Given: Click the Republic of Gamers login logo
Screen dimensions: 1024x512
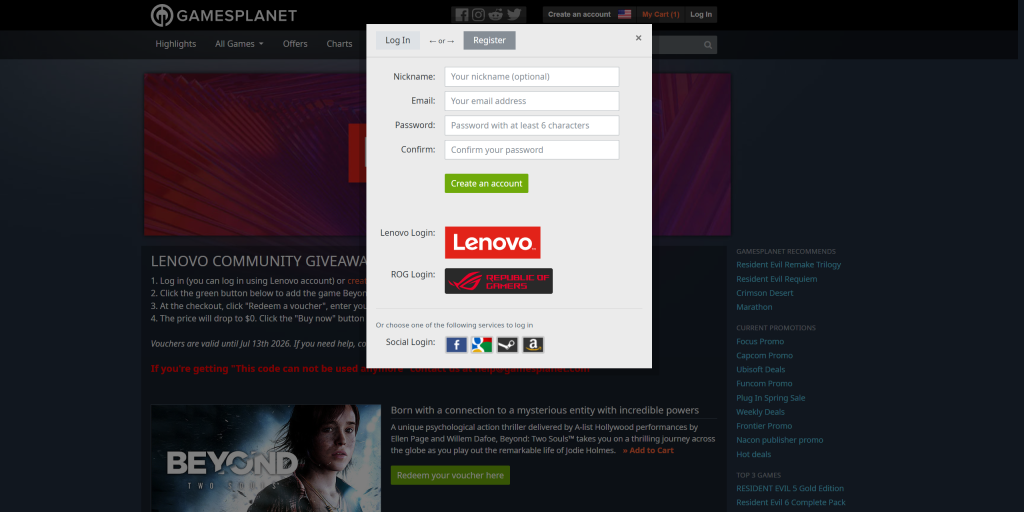Looking at the screenshot, I should coord(498,281).
